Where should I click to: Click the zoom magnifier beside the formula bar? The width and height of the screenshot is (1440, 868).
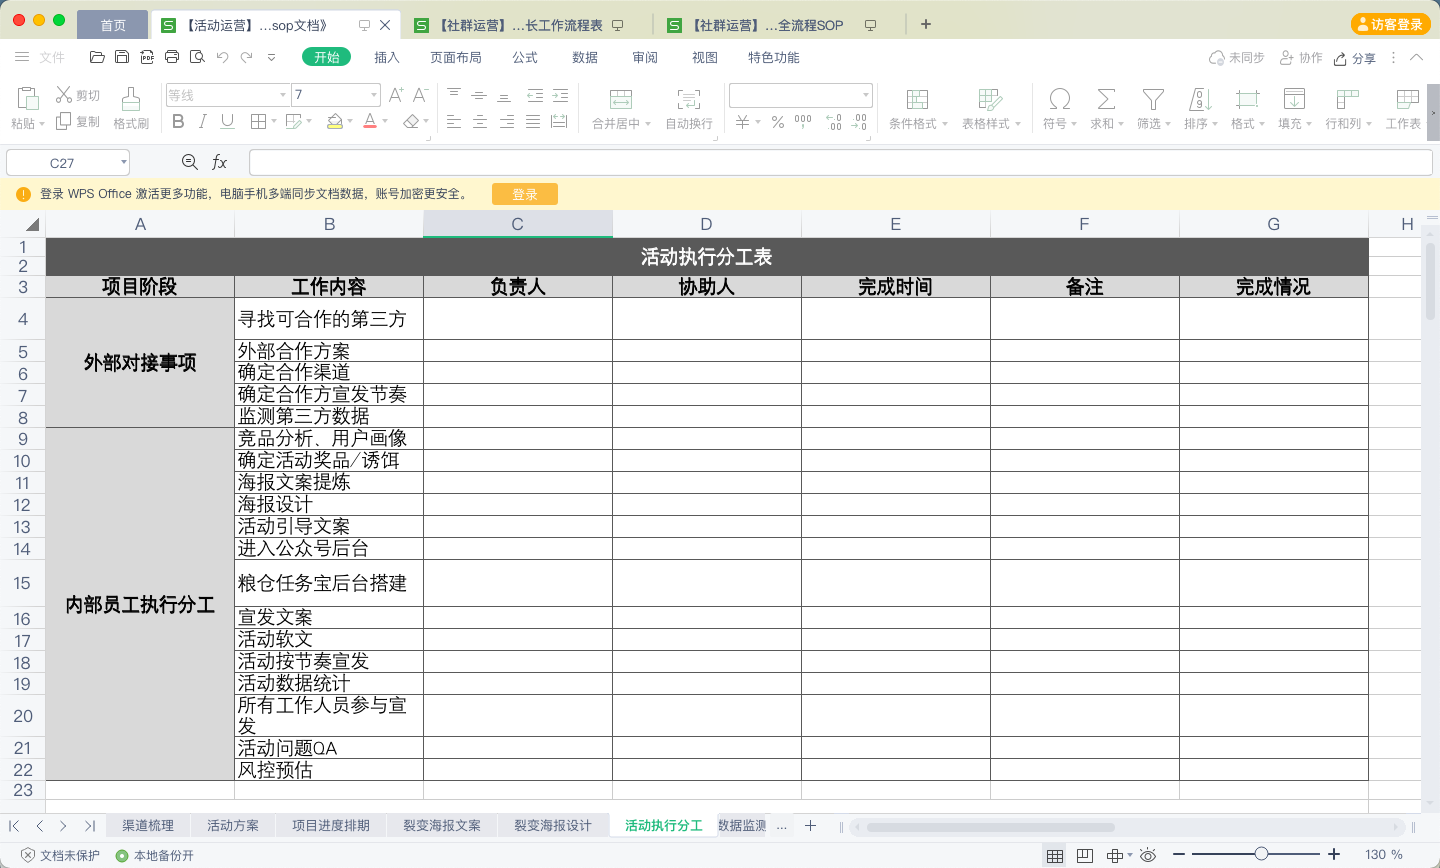[190, 162]
